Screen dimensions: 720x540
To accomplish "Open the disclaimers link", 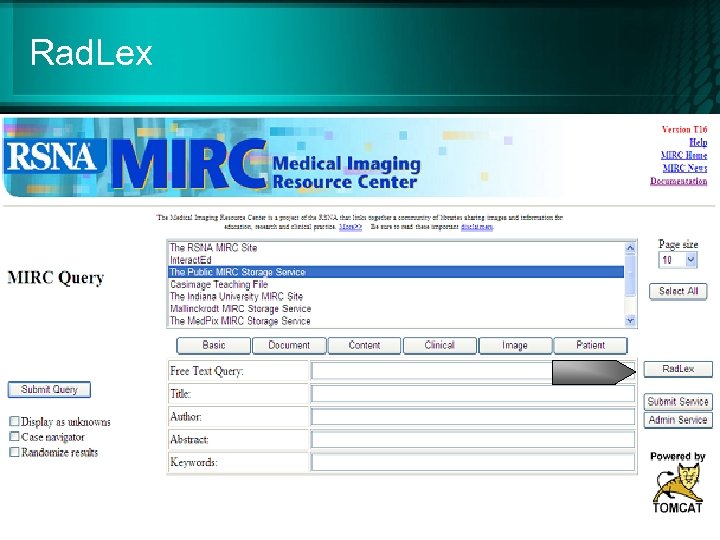I will 477,226.
